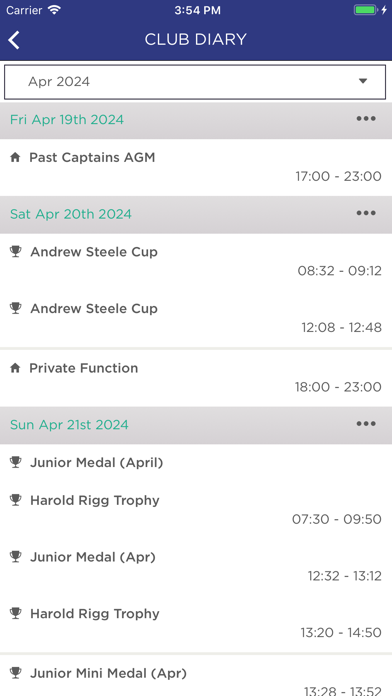Tap the trophy icon beside Junior Medal (Apr)
The image size is (392, 696).
coord(16,557)
